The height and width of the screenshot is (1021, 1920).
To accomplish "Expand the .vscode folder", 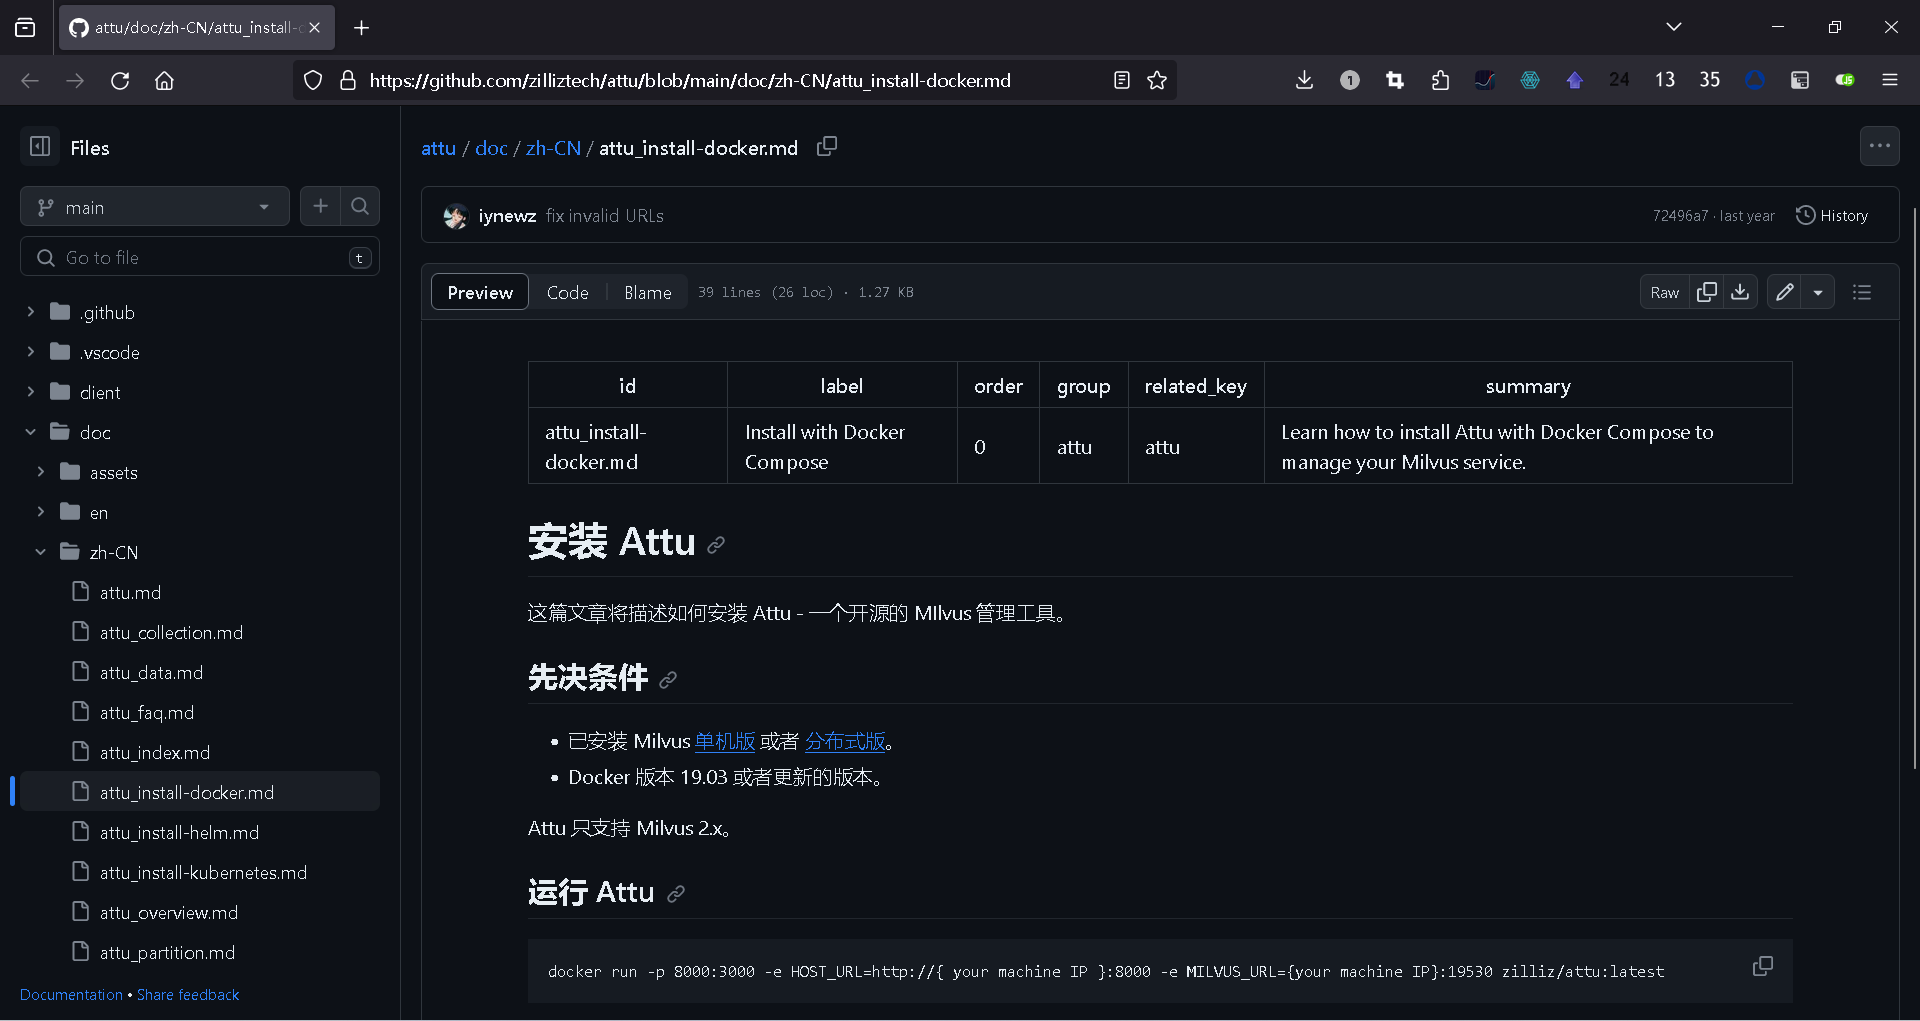I will pyautogui.click(x=30, y=352).
